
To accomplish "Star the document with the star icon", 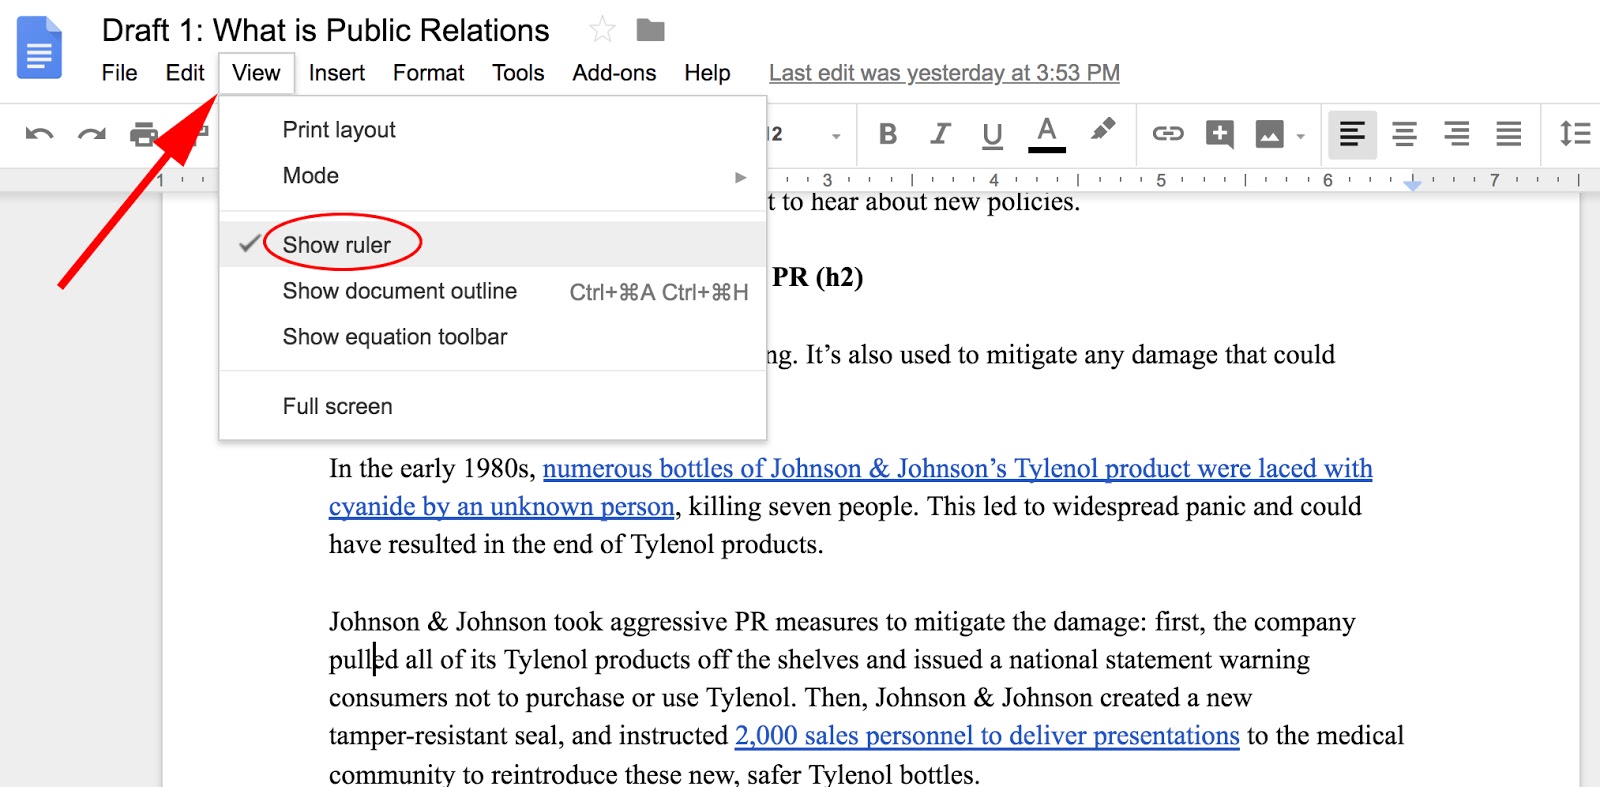I will pyautogui.click(x=602, y=30).
